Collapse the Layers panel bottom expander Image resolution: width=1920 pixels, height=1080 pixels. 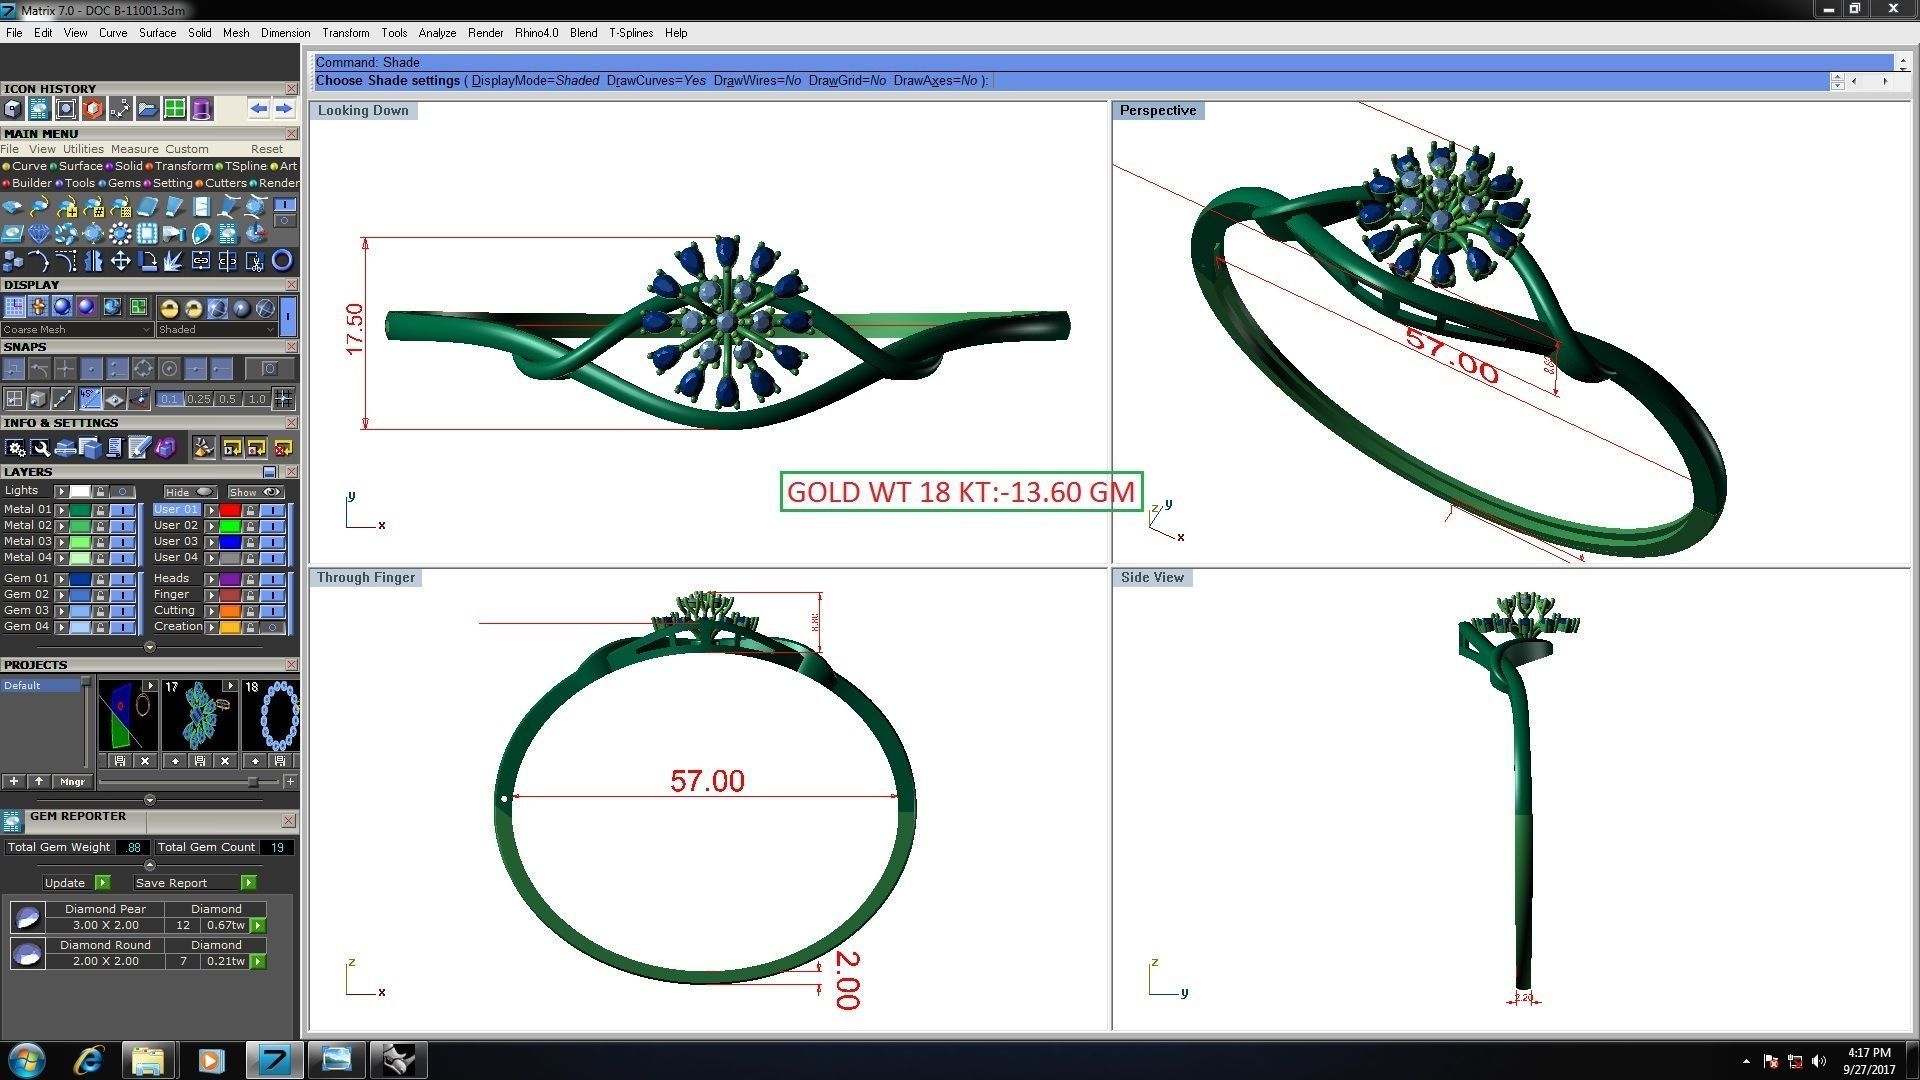(150, 647)
